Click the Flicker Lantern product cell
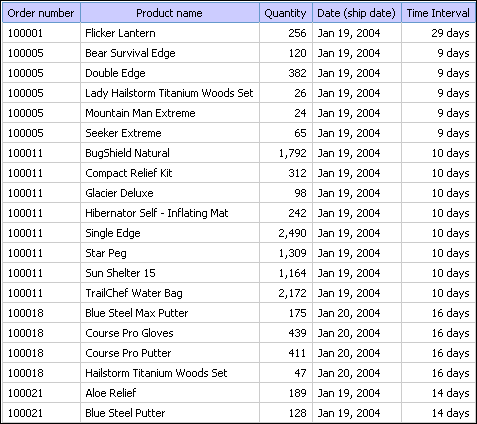The height and width of the screenshot is (424, 477). (170, 33)
